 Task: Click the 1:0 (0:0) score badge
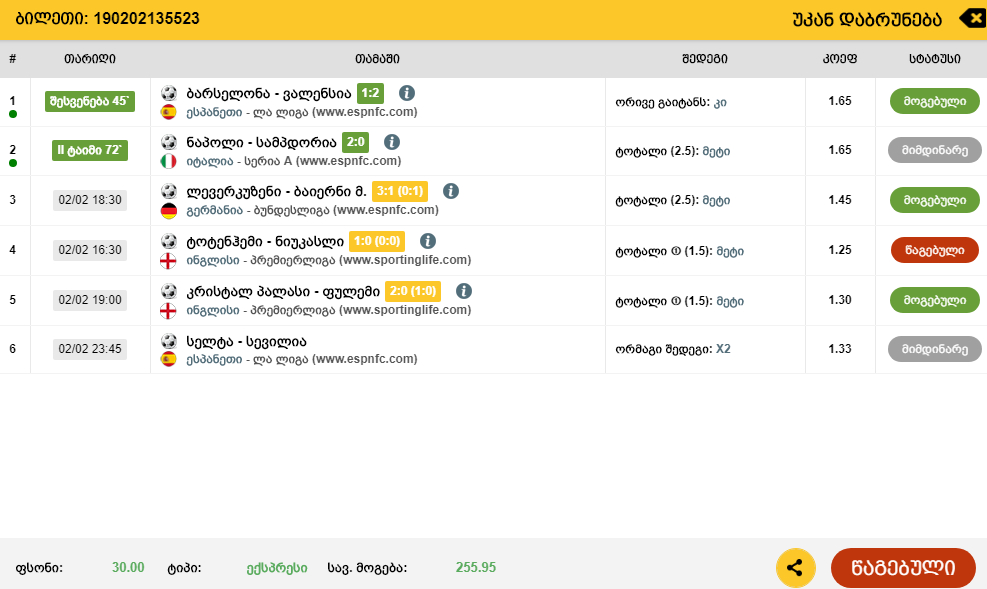point(377,240)
